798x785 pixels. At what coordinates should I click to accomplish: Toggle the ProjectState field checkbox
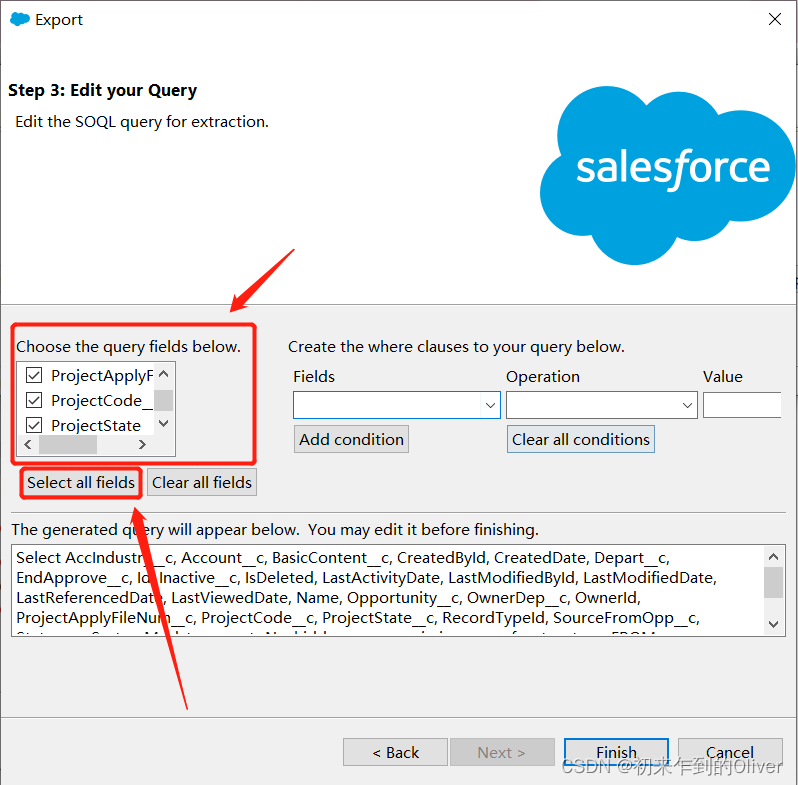34,425
